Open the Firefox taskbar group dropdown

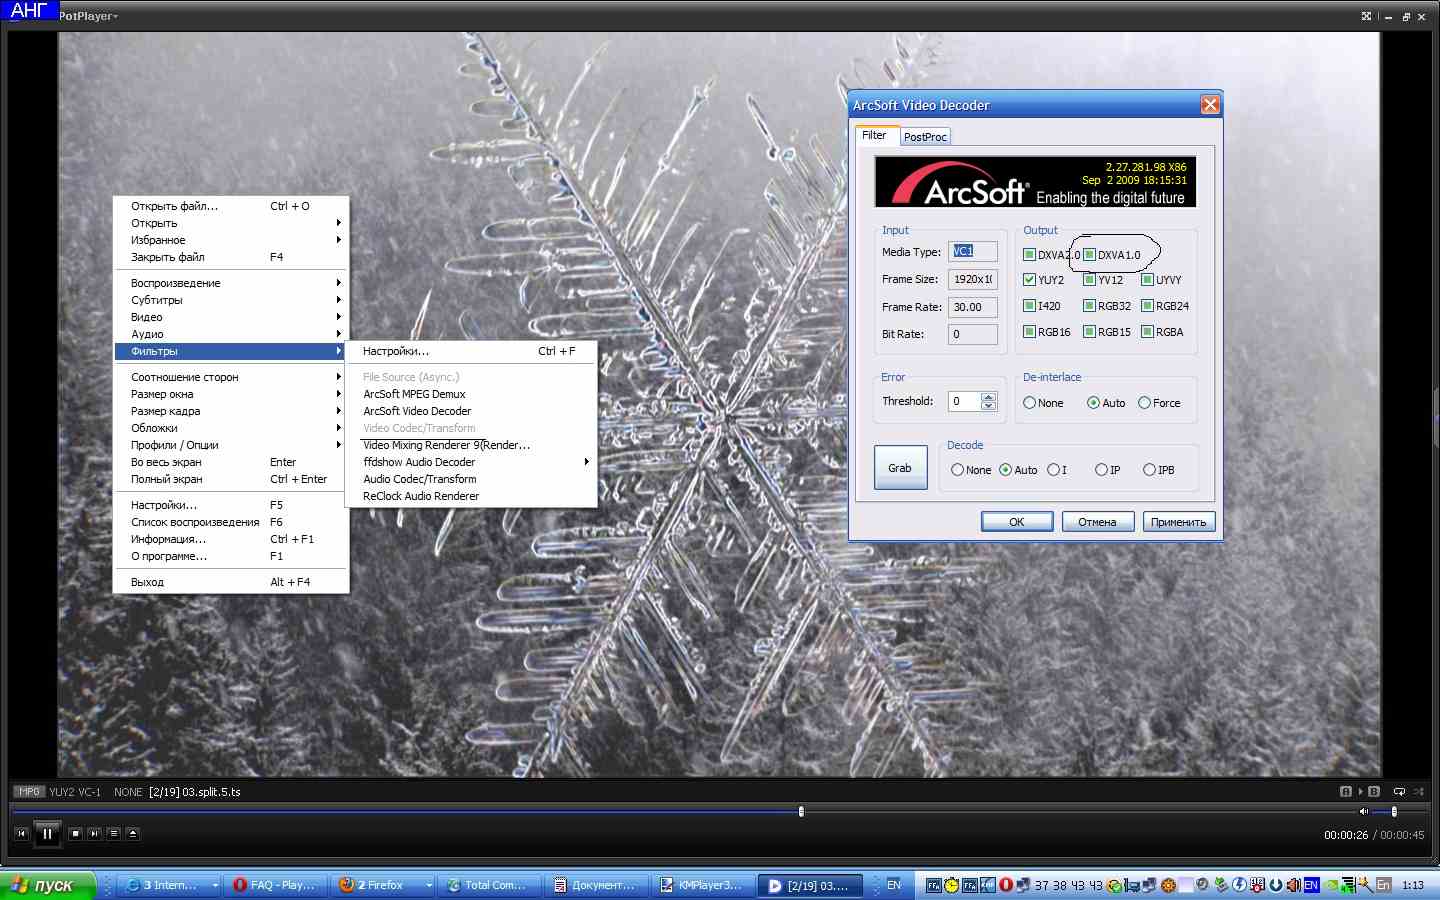tap(429, 885)
